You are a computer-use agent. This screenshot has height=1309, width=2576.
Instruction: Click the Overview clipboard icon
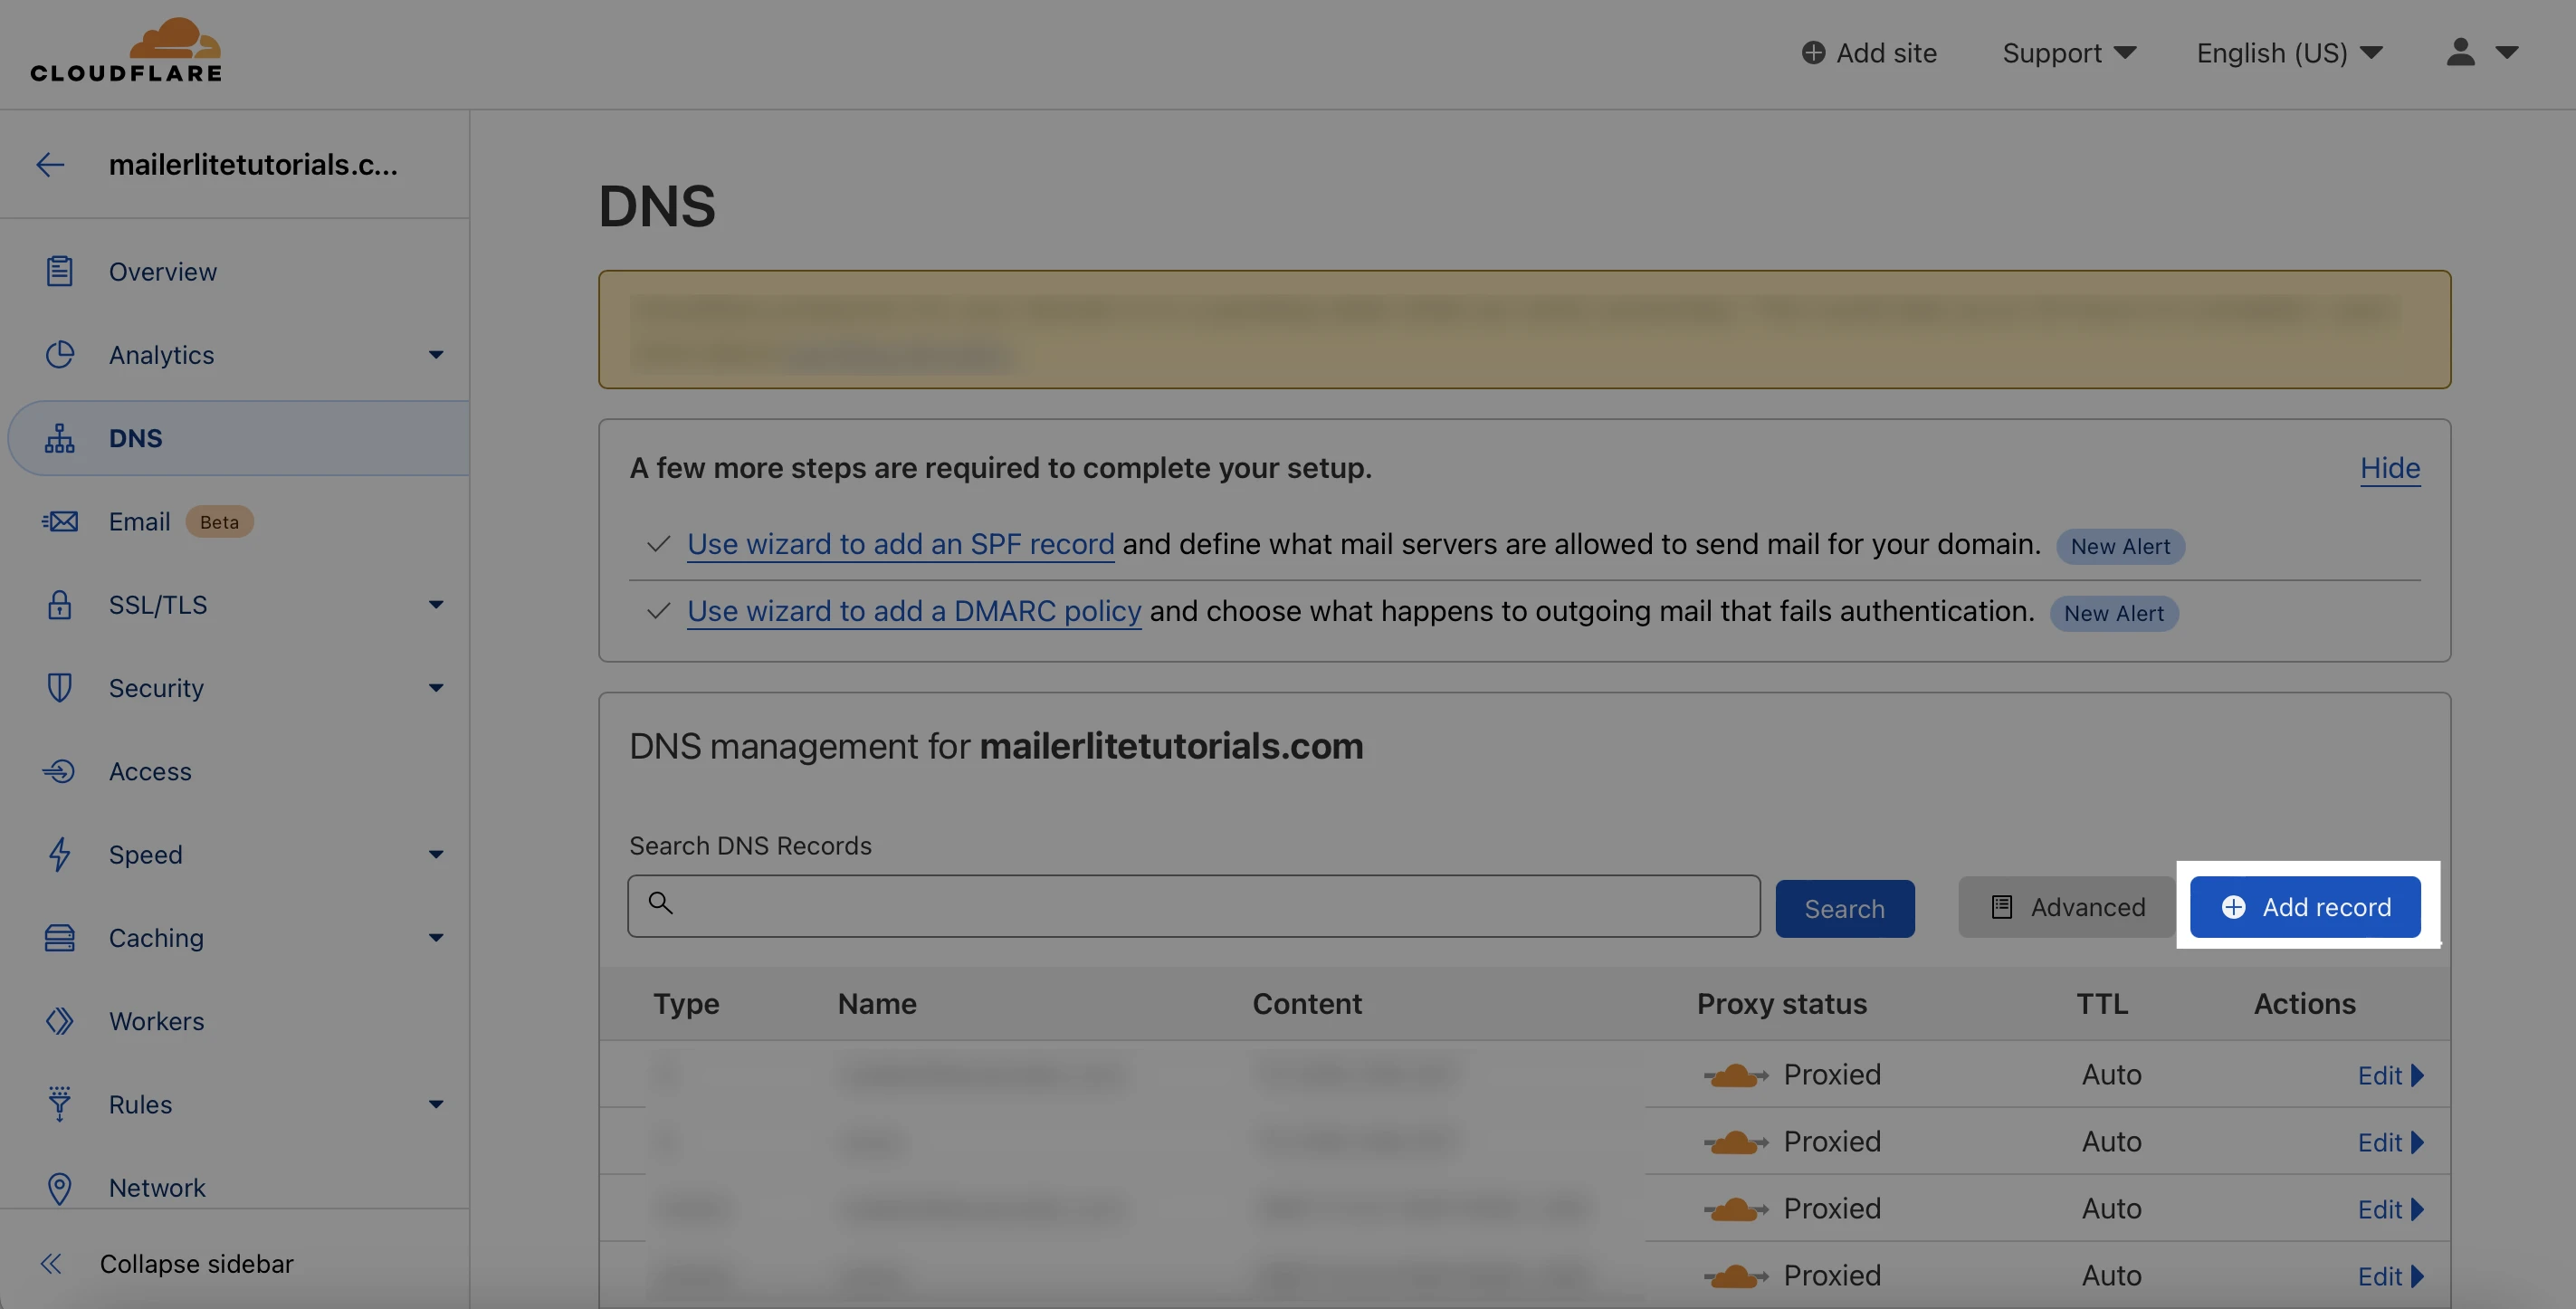tap(59, 271)
